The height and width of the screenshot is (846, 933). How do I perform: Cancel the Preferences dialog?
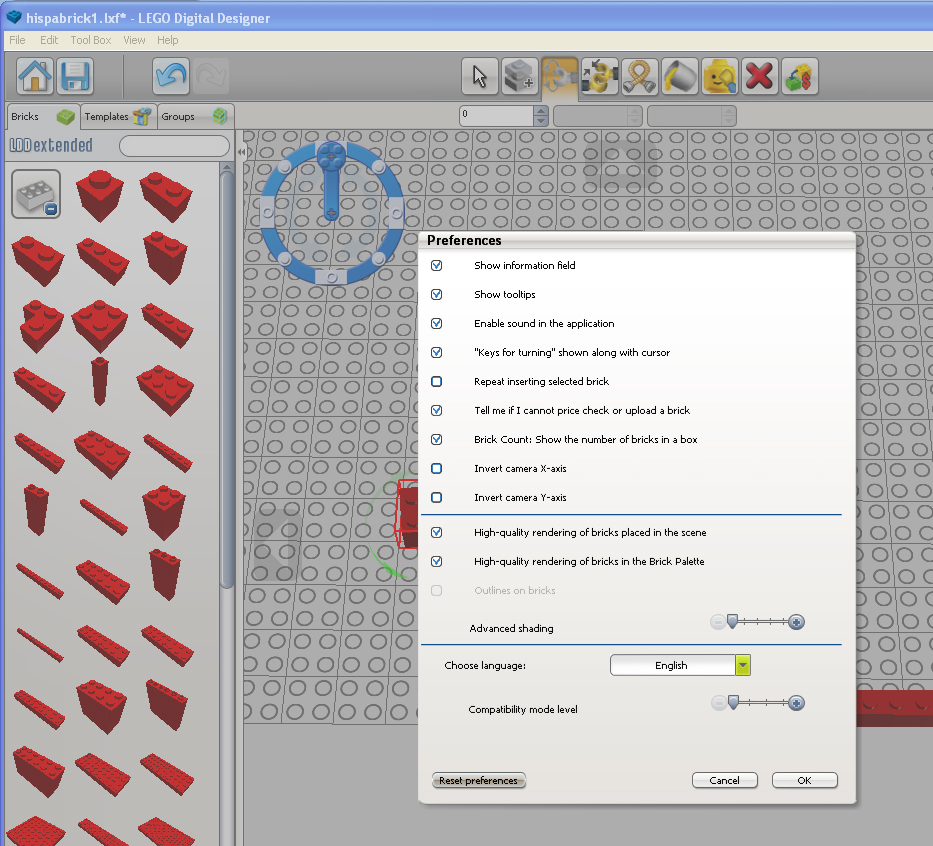tap(725, 781)
